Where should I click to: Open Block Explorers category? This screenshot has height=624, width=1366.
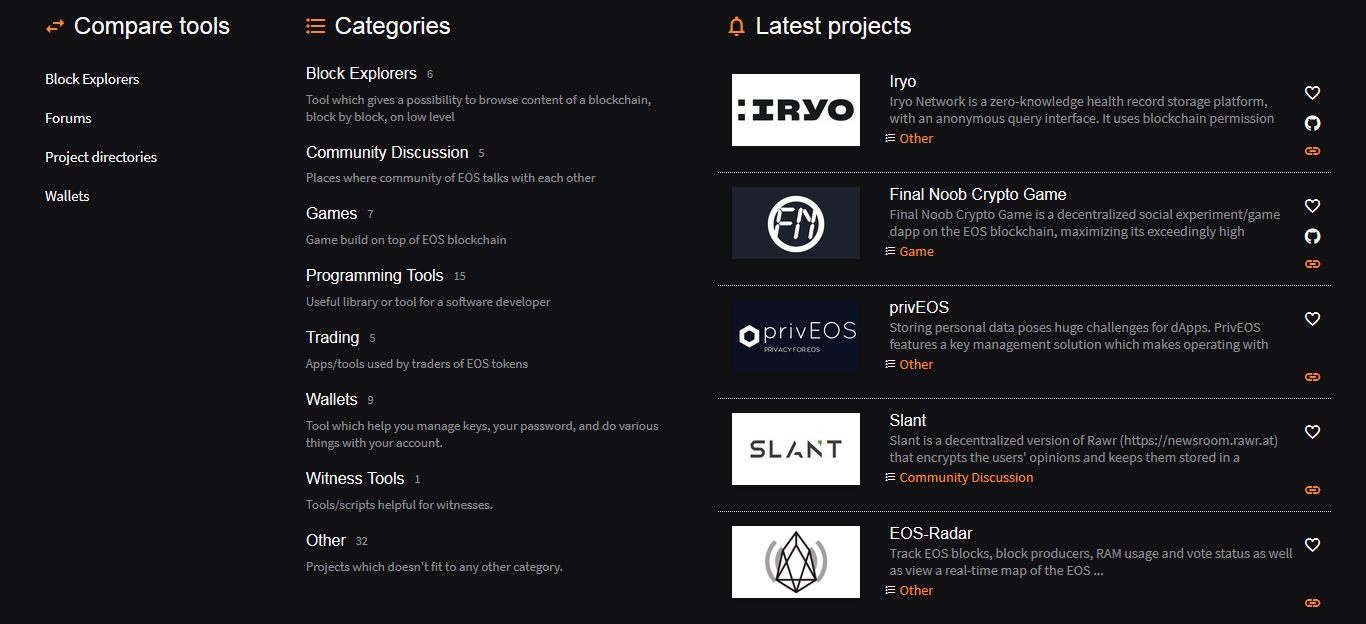[361, 74]
